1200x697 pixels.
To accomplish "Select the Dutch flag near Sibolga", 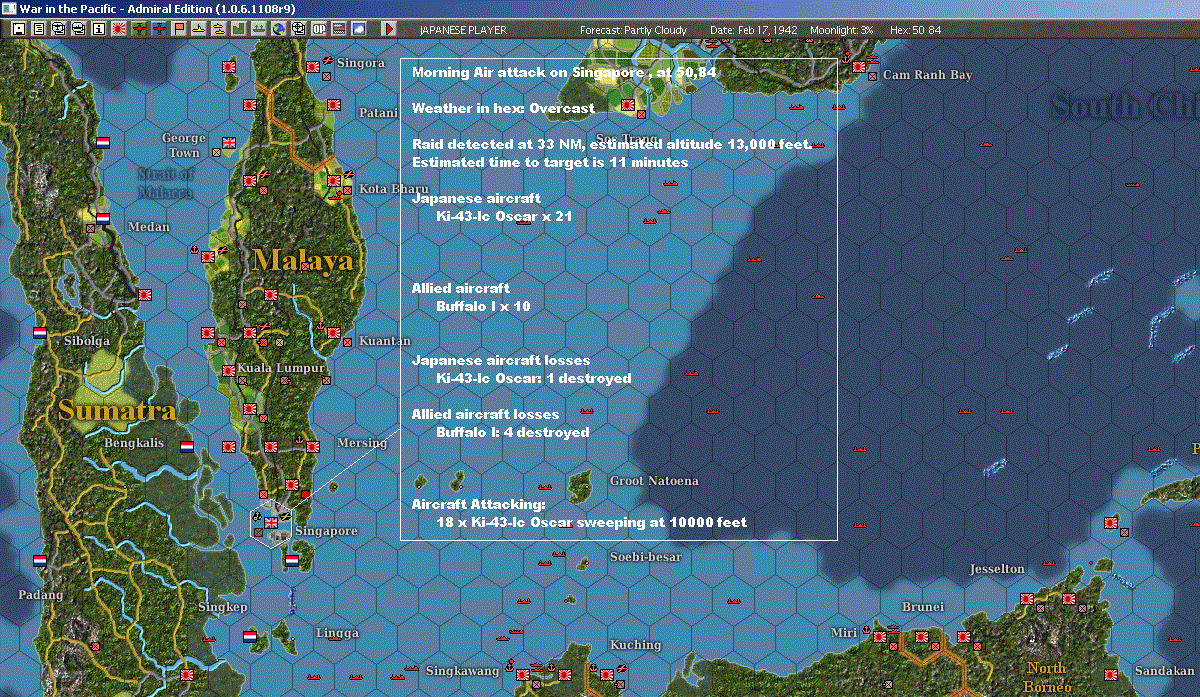I will [40, 332].
